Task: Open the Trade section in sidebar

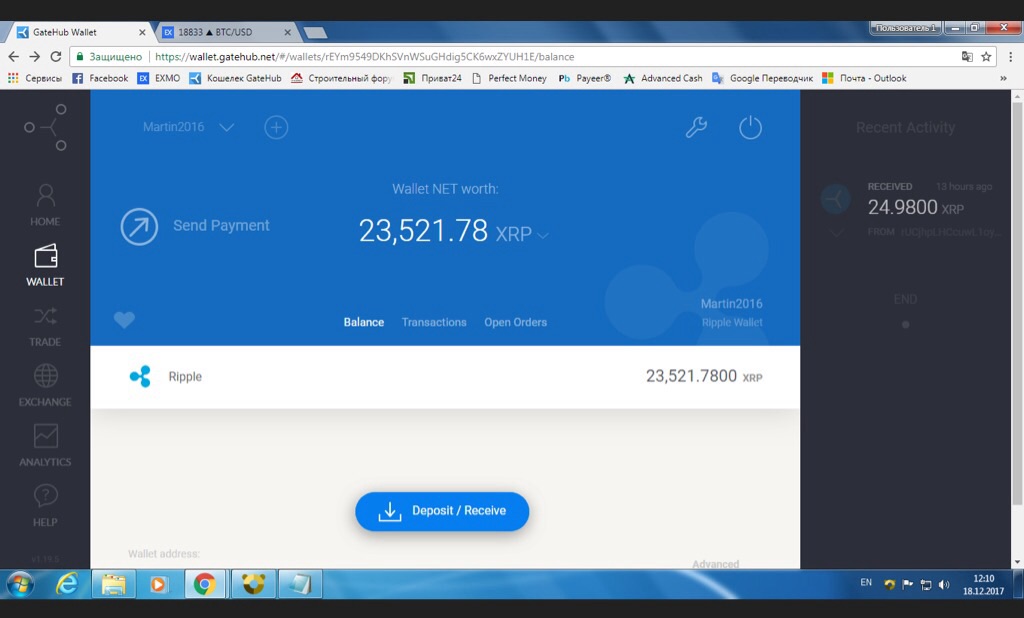Action: tap(45, 326)
